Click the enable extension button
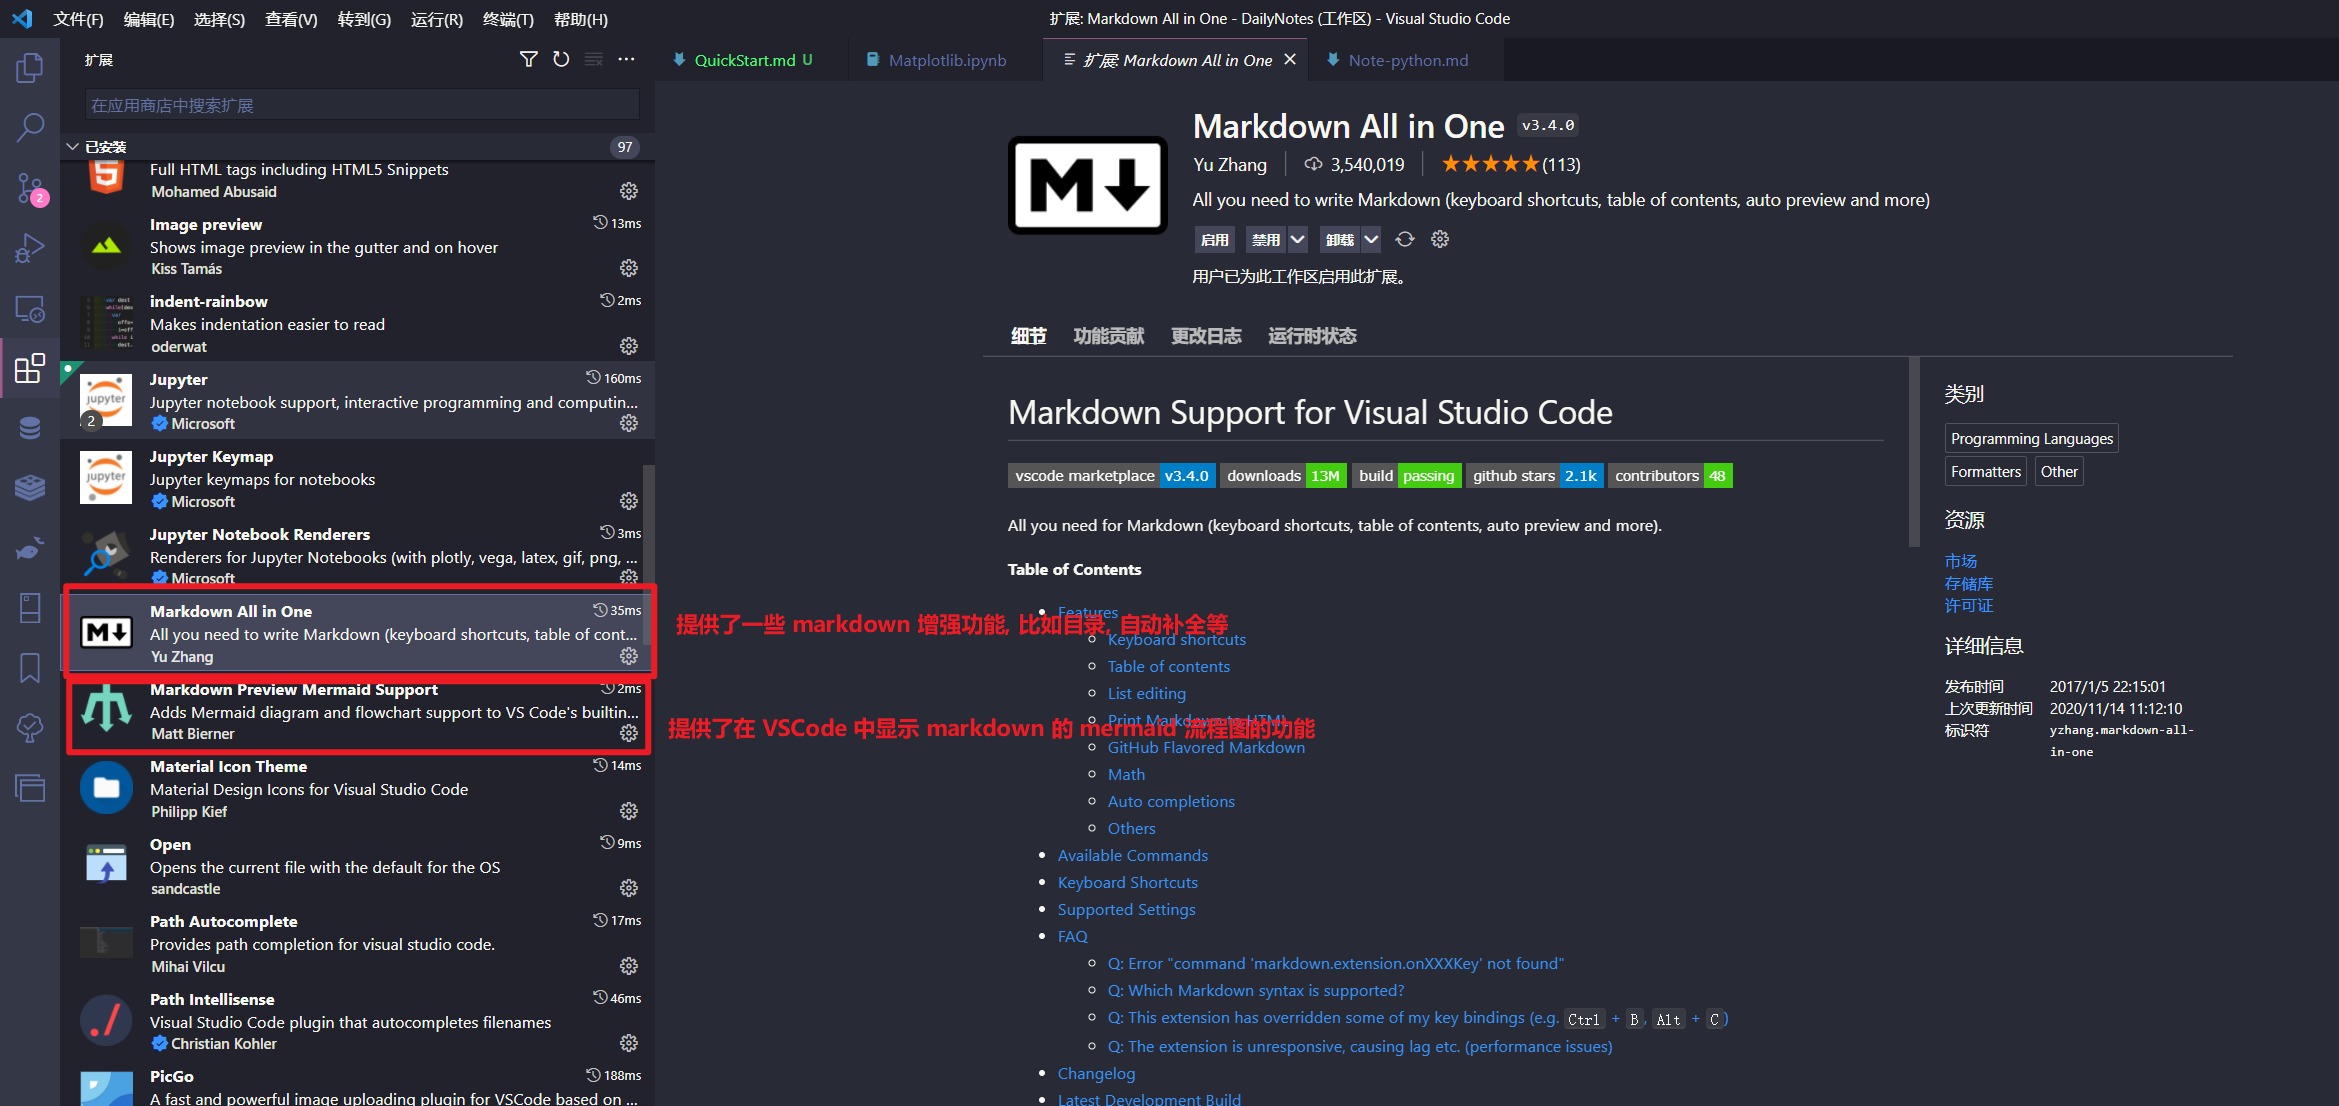The image size is (2339, 1106). pos(1214,239)
